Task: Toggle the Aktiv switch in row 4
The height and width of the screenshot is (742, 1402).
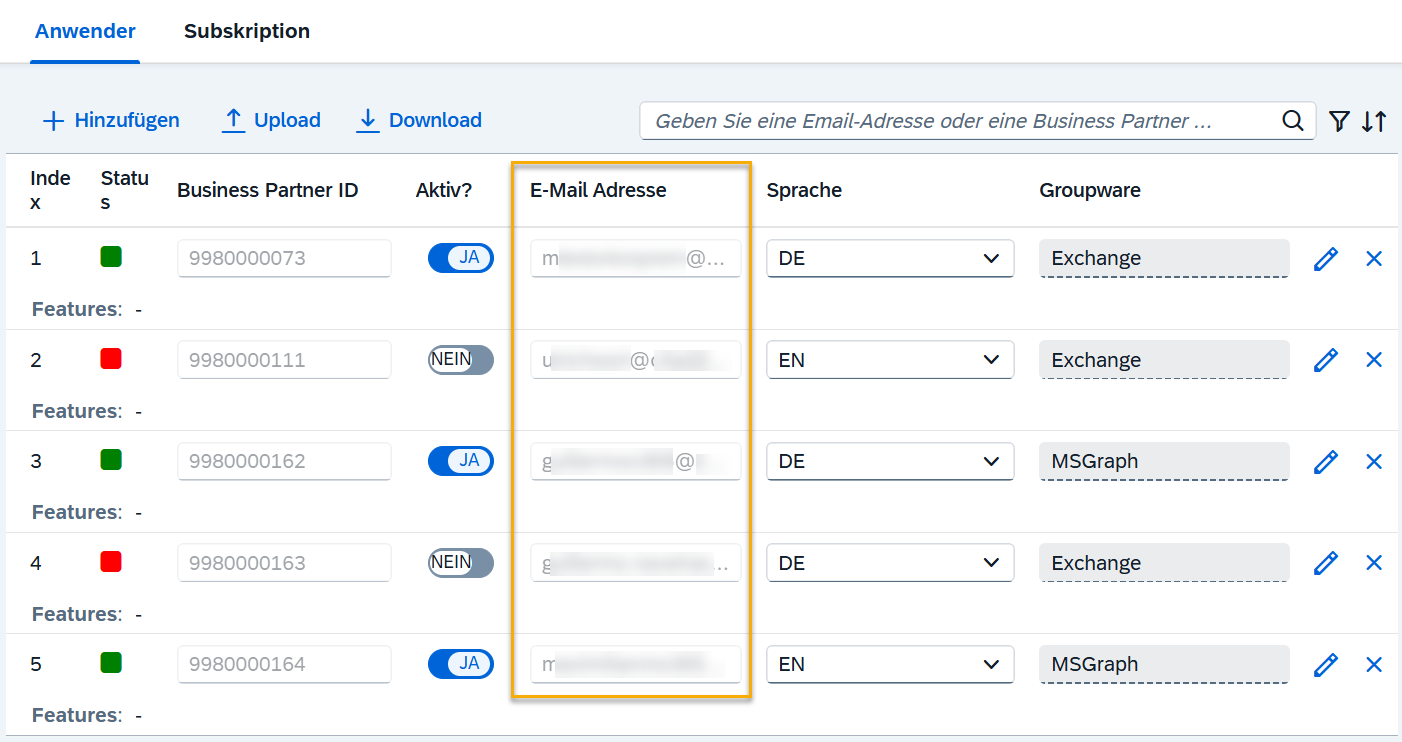Action: [461, 563]
